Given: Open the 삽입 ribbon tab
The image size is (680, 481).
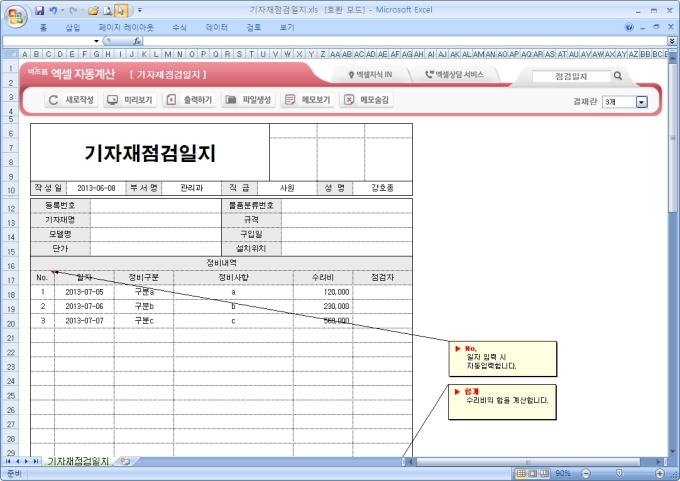Looking at the screenshot, I should [72, 27].
